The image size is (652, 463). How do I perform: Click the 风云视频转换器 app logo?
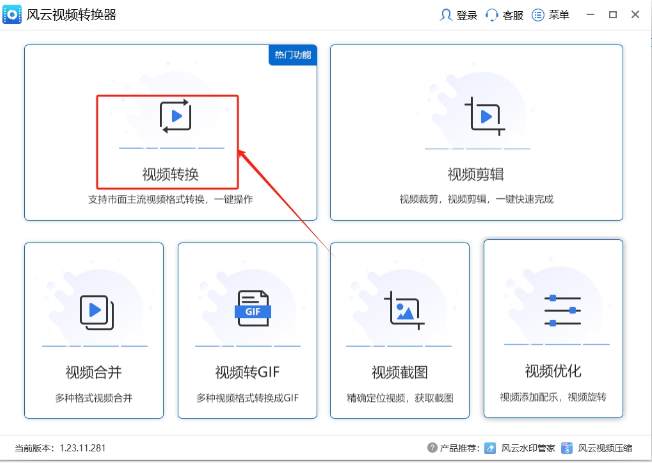12,15
